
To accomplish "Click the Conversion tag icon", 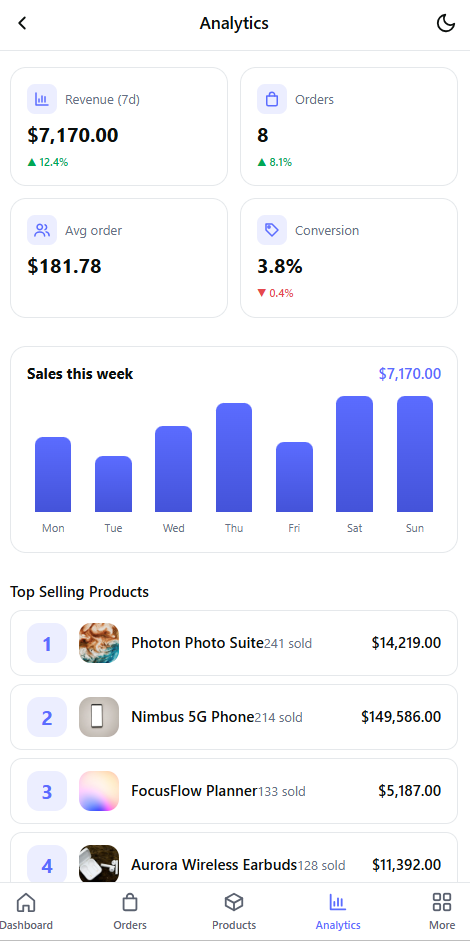I will tap(272, 230).
